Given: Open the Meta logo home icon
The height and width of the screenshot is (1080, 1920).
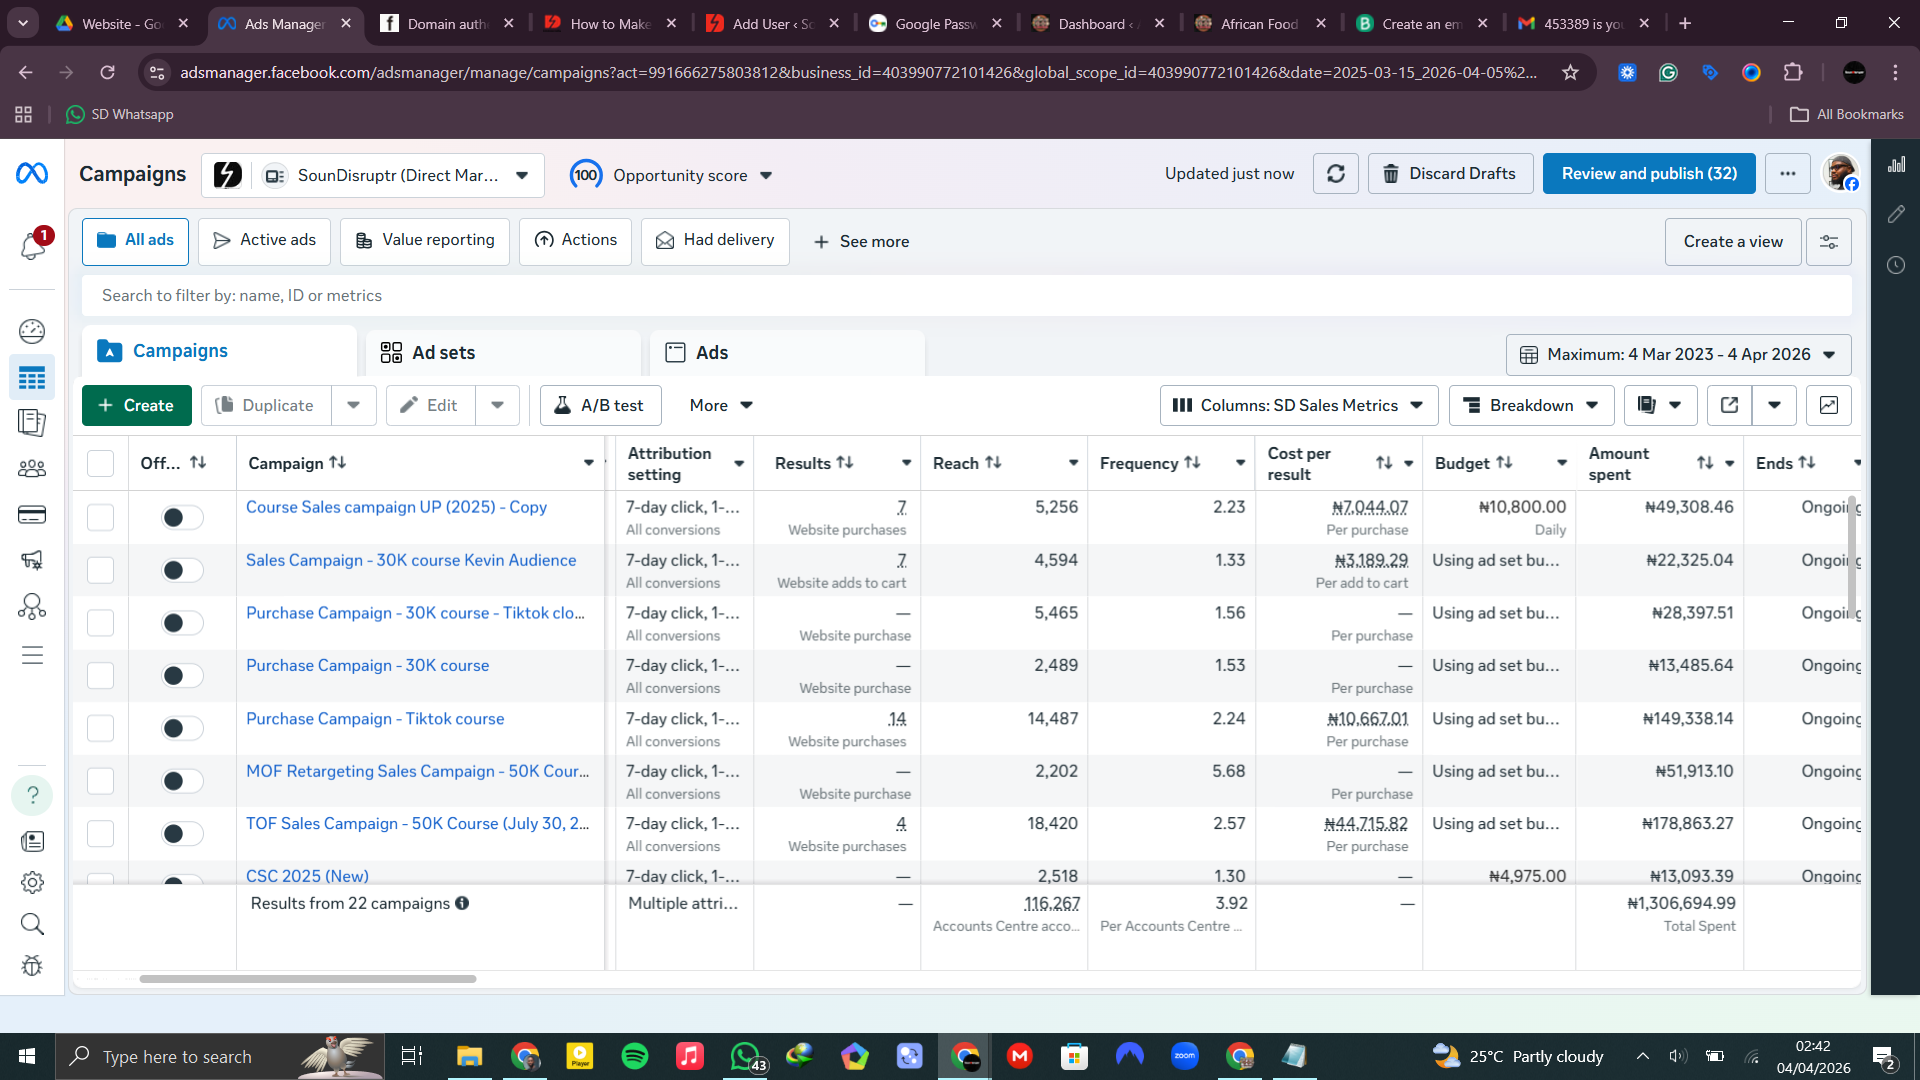Looking at the screenshot, I should pyautogui.click(x=32, y=174).
